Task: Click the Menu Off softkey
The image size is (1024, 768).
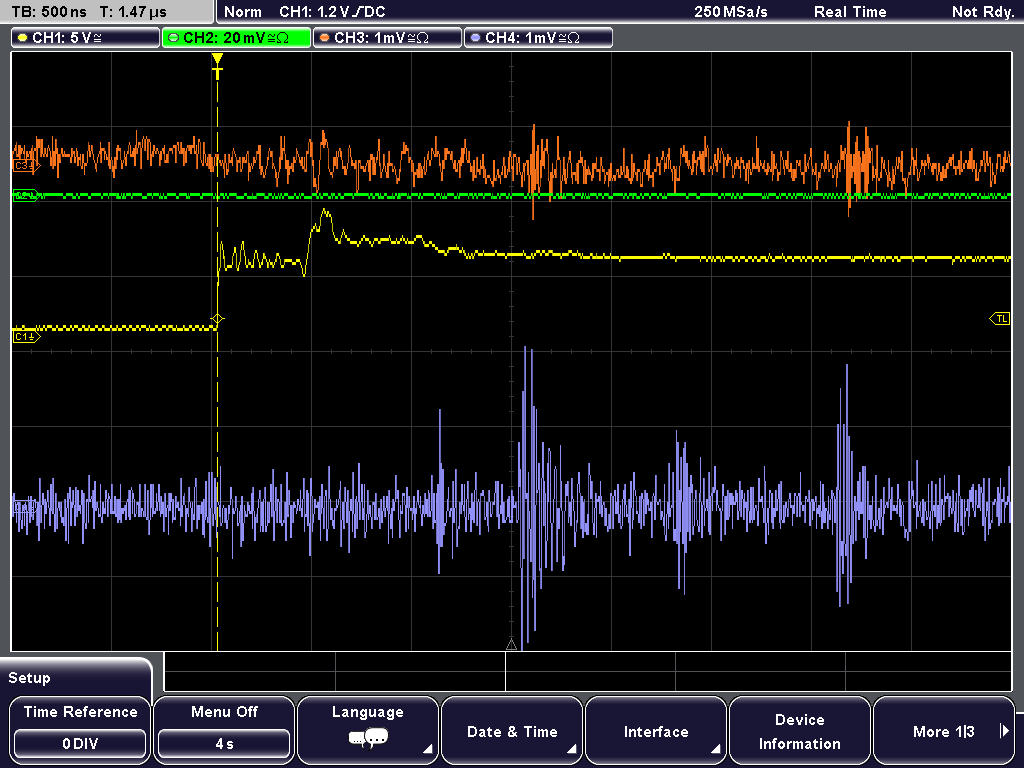Action: [224, 730]
